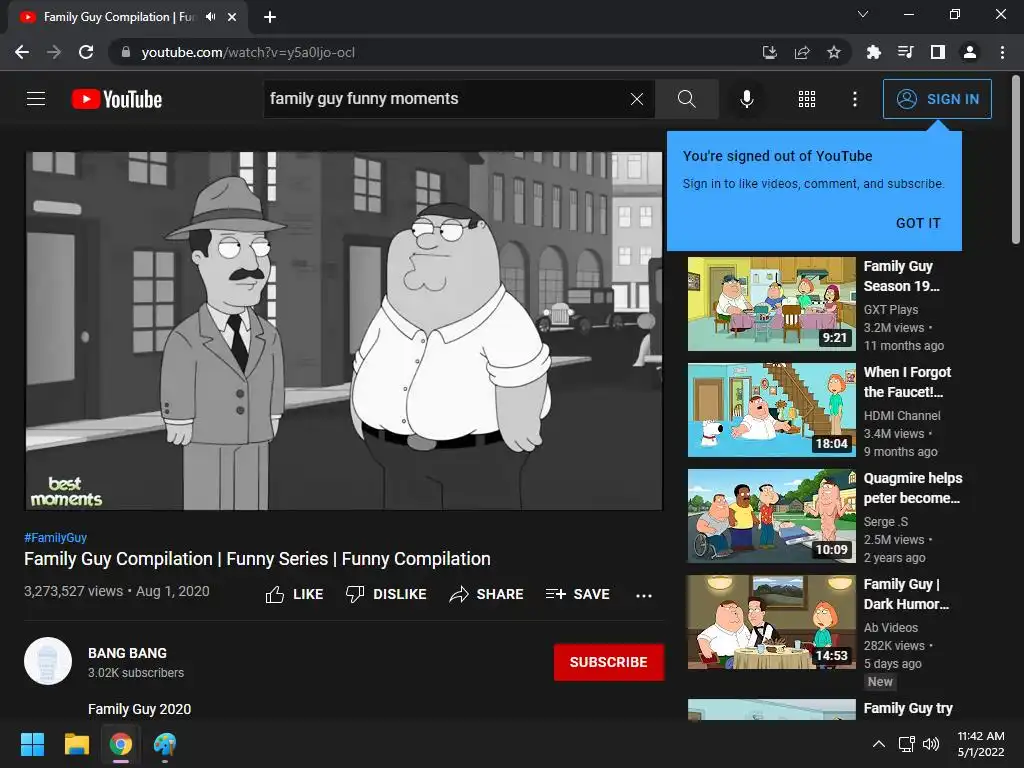The width and height of the screenshot is (1024, 768).
Task: Open Chrome profile icon
Action: coord(970,52)
